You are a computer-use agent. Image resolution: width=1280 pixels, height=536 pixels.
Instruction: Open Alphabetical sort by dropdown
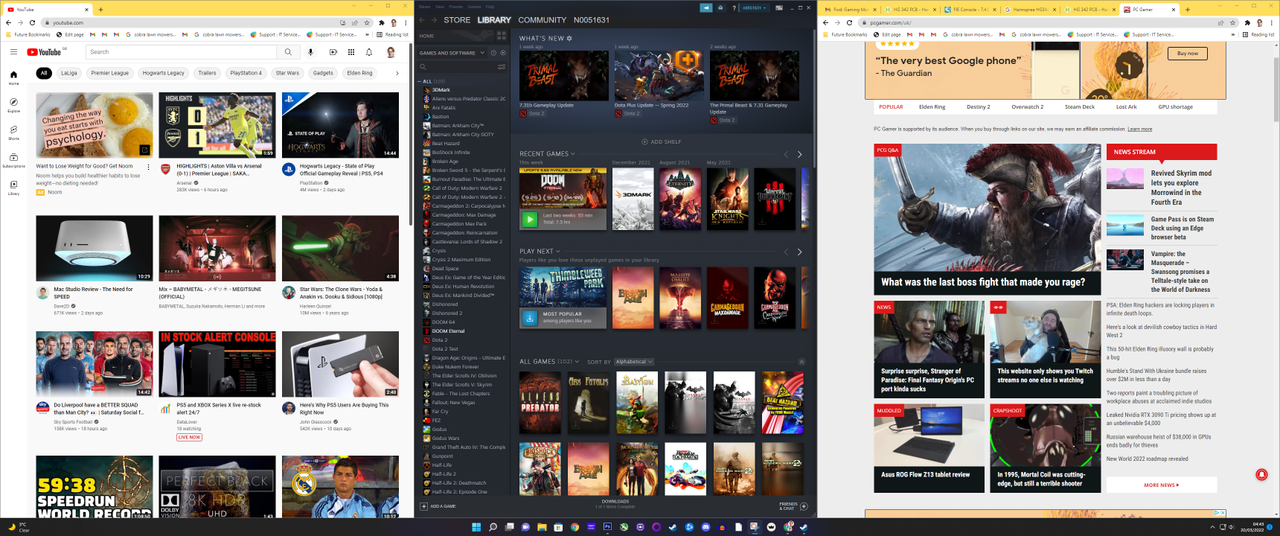[x=634, y=362]
